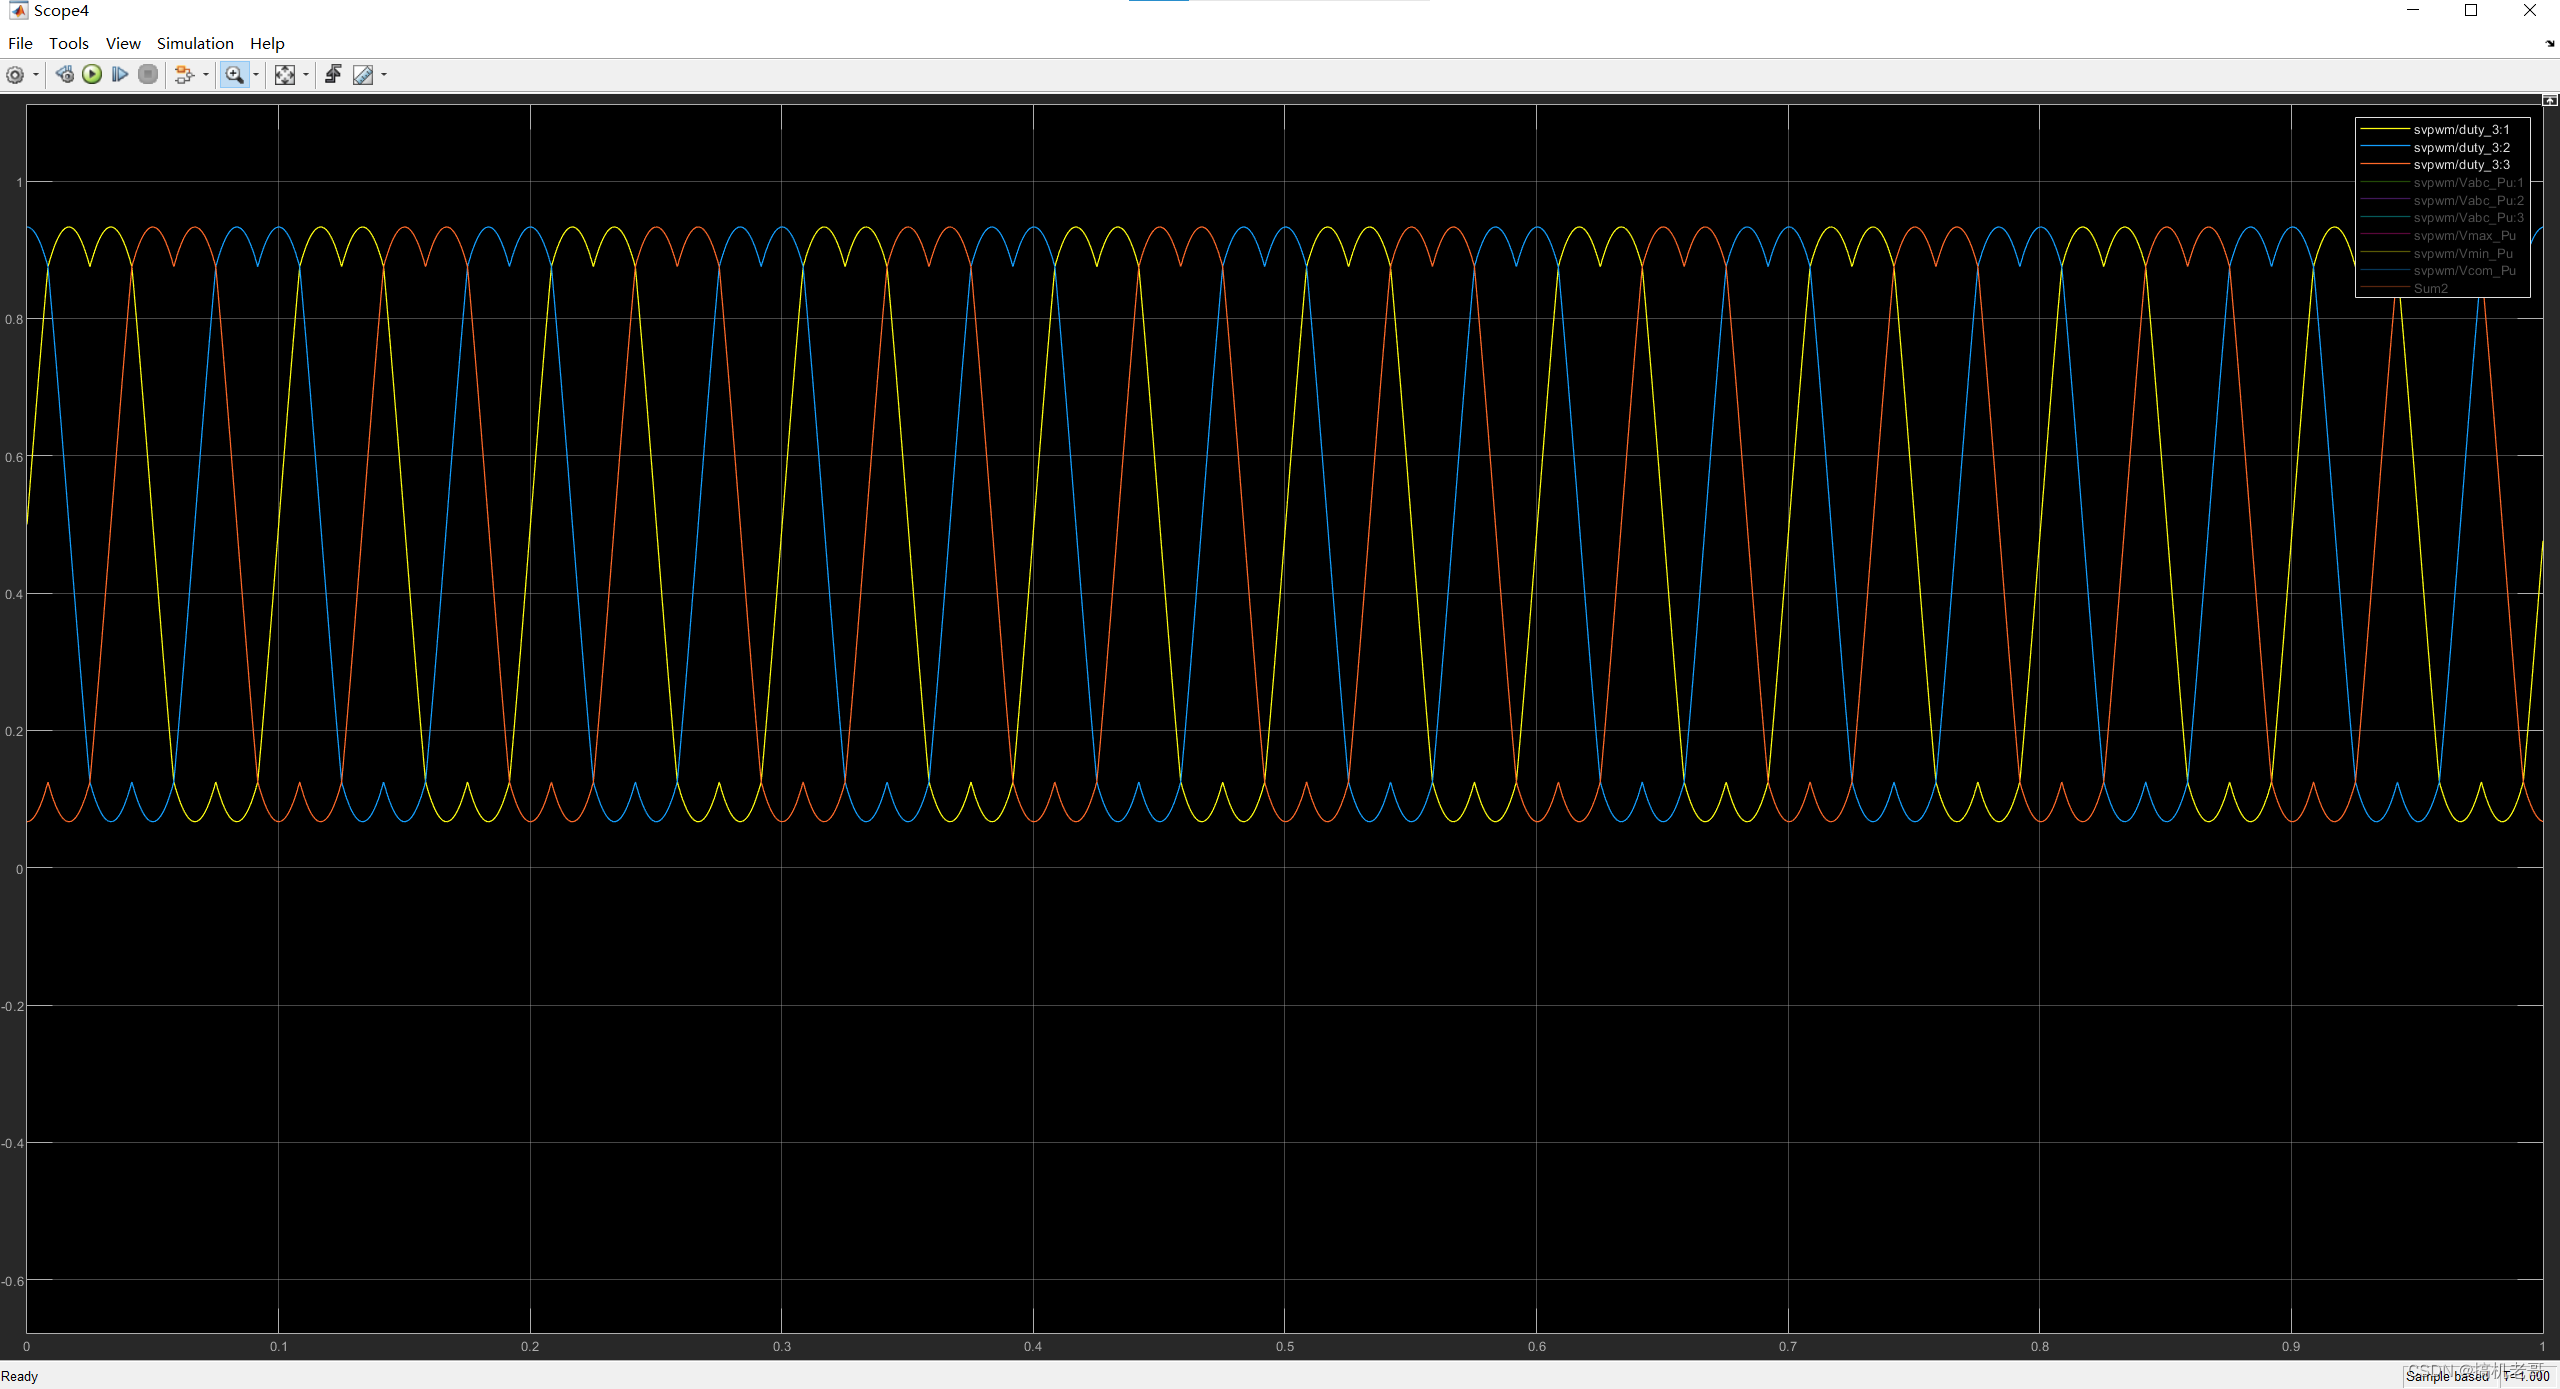The height and width of the screenshot is (1389, 2560).
Task: Expand the Scale Axes options dropdown
Action: (x=306, y=75)
